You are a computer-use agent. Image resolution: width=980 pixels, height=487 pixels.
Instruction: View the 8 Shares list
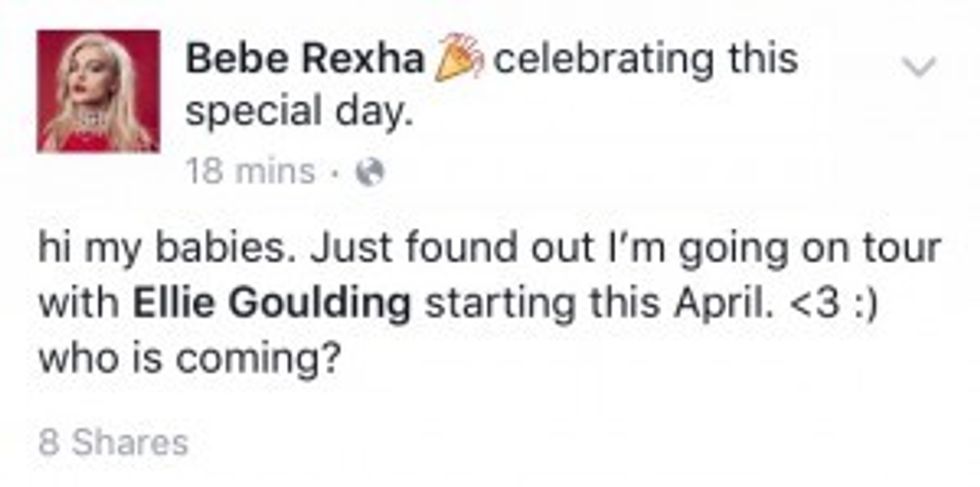(112, 442)
